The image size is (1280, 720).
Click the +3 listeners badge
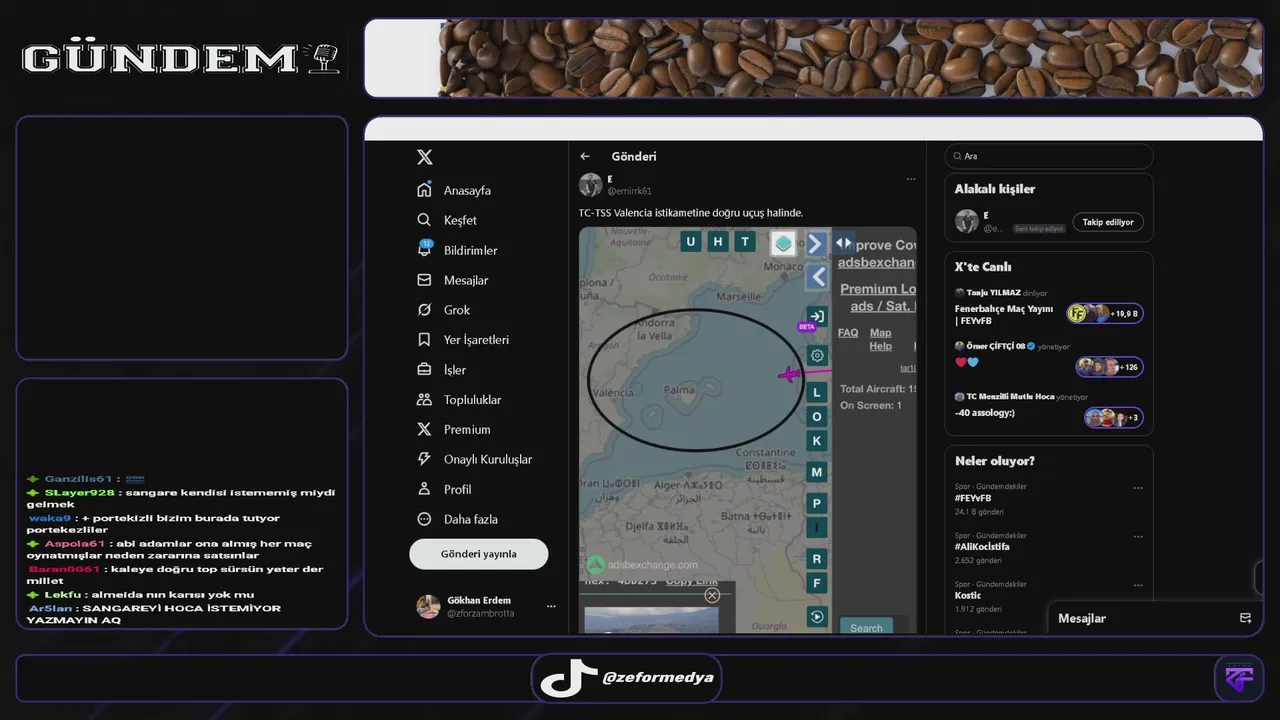1114,417
